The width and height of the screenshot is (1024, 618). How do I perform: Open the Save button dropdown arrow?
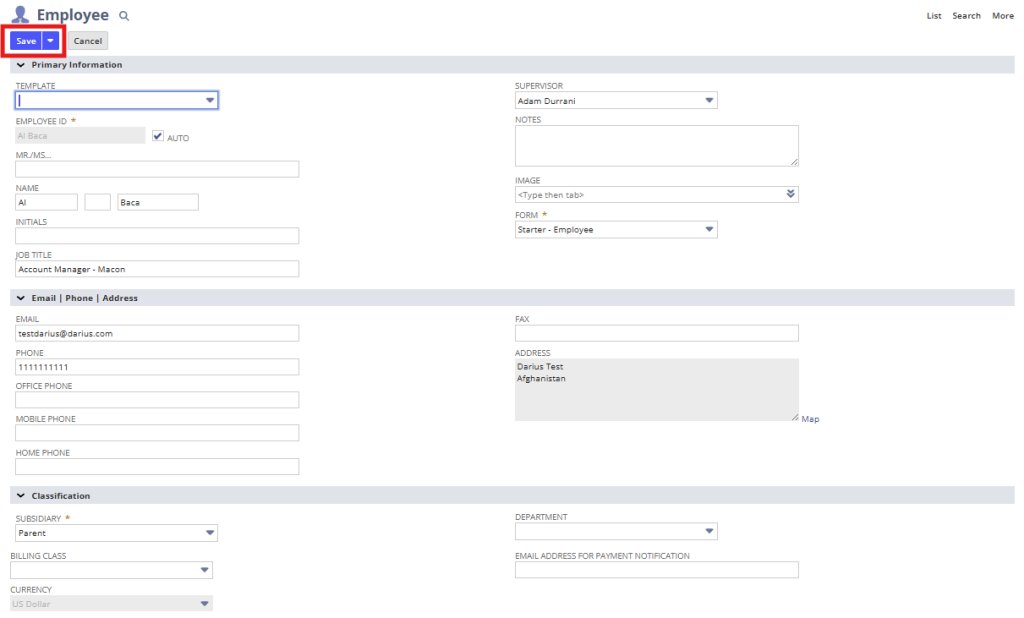coord(51,41)
